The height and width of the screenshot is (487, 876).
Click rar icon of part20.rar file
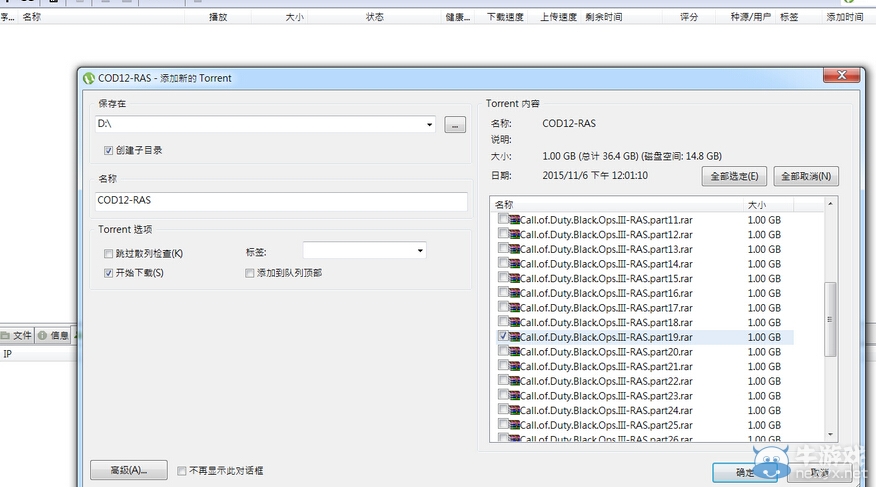514,352
